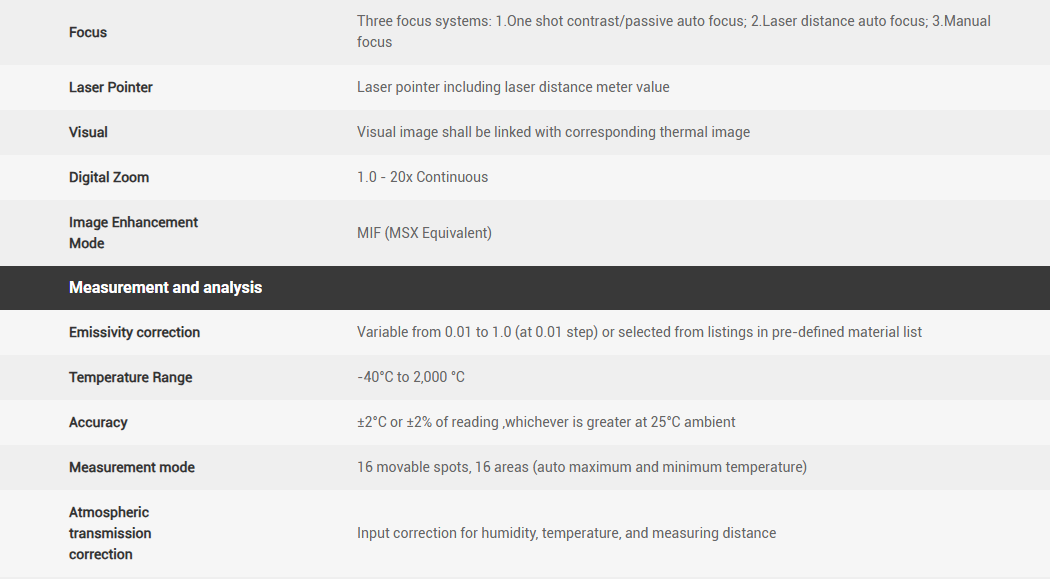Click the laser distance meter value text
Image resolution: width=1050 pixels, height=579 pixels.
(x=513, y=87)
